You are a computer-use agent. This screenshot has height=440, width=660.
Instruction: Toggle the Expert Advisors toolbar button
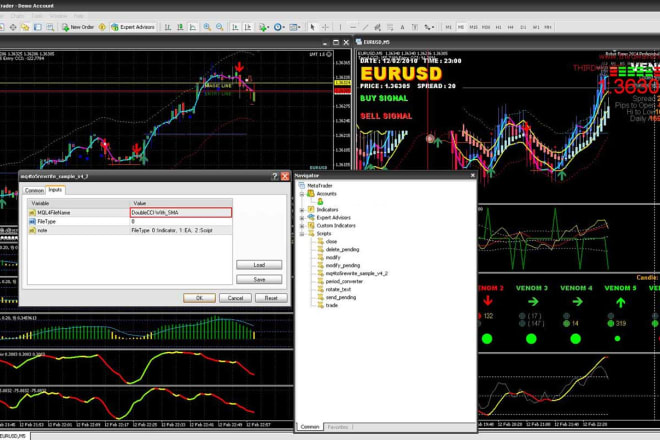133,27
